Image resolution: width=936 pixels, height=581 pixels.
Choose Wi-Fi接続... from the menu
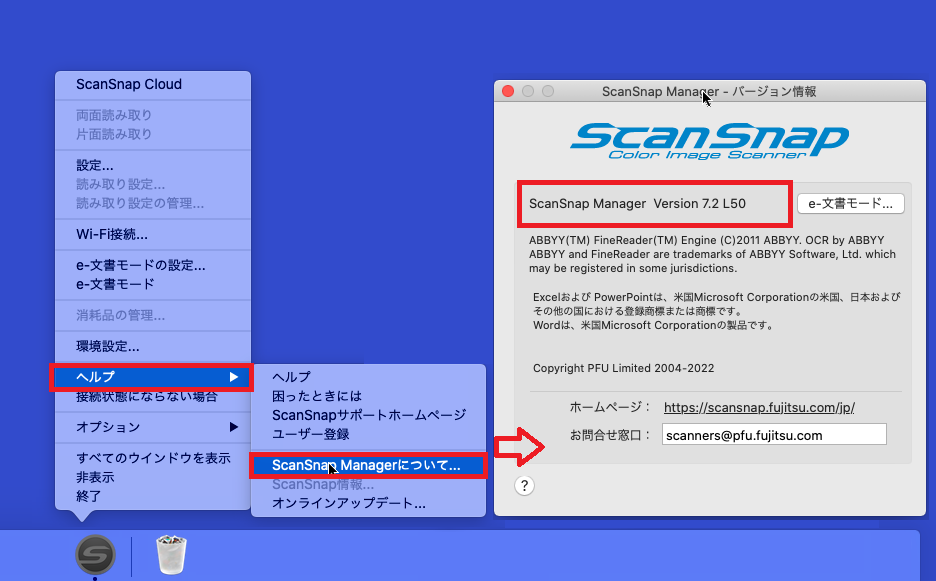pos(153,235)
